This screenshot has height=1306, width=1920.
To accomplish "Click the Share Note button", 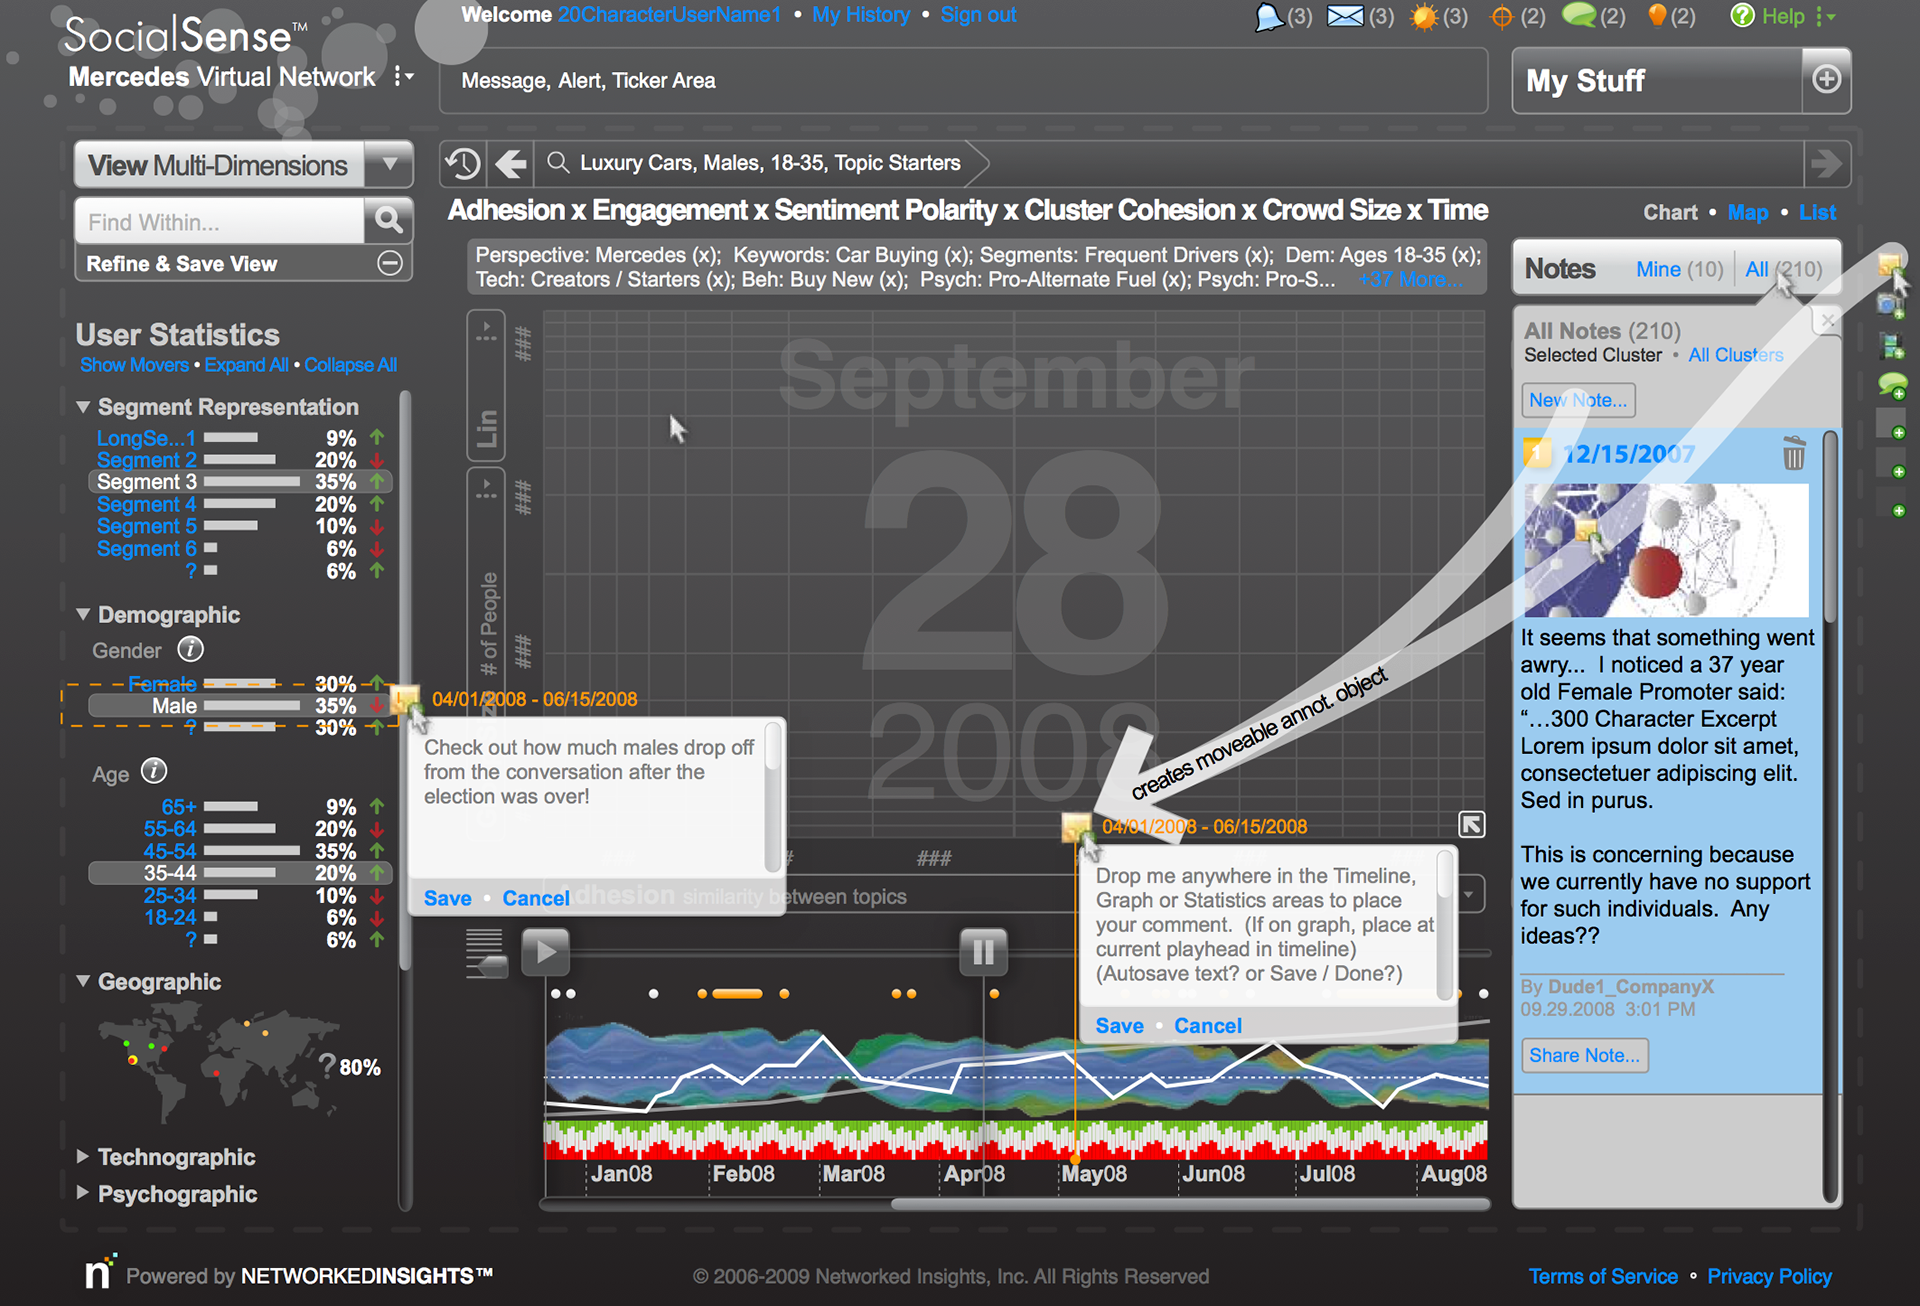I will coord(1584,1055).
